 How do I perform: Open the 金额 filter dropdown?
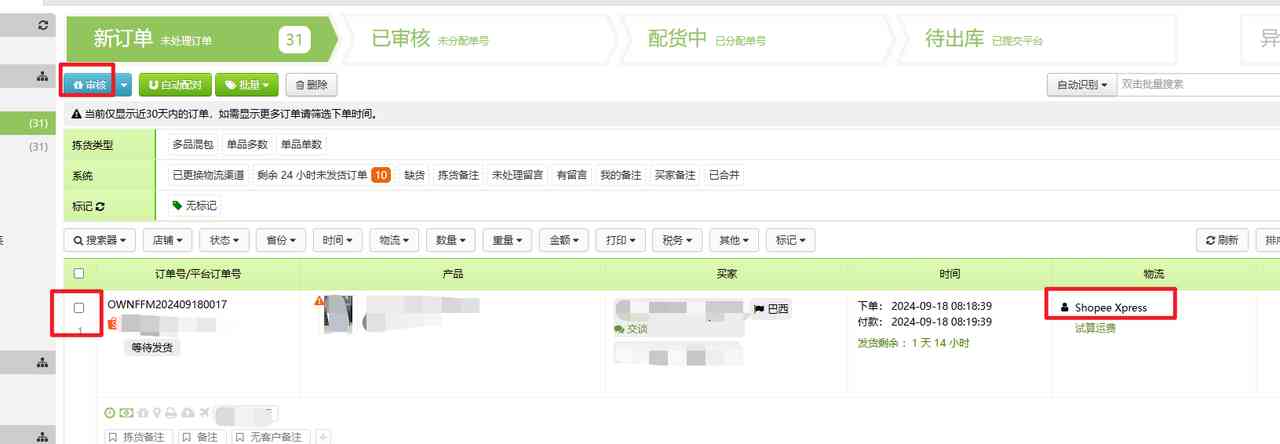(564, 240)
